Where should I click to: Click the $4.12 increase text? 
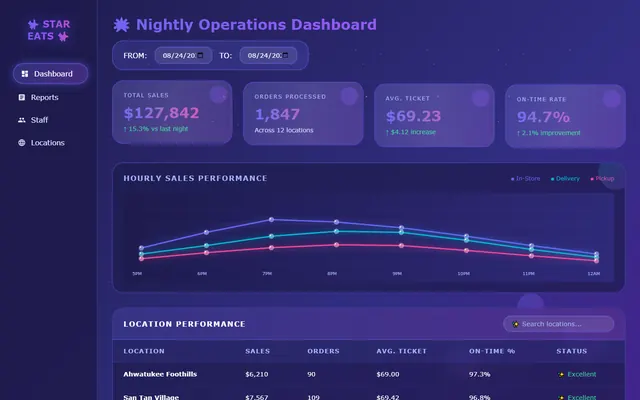(x=411, y=132)
